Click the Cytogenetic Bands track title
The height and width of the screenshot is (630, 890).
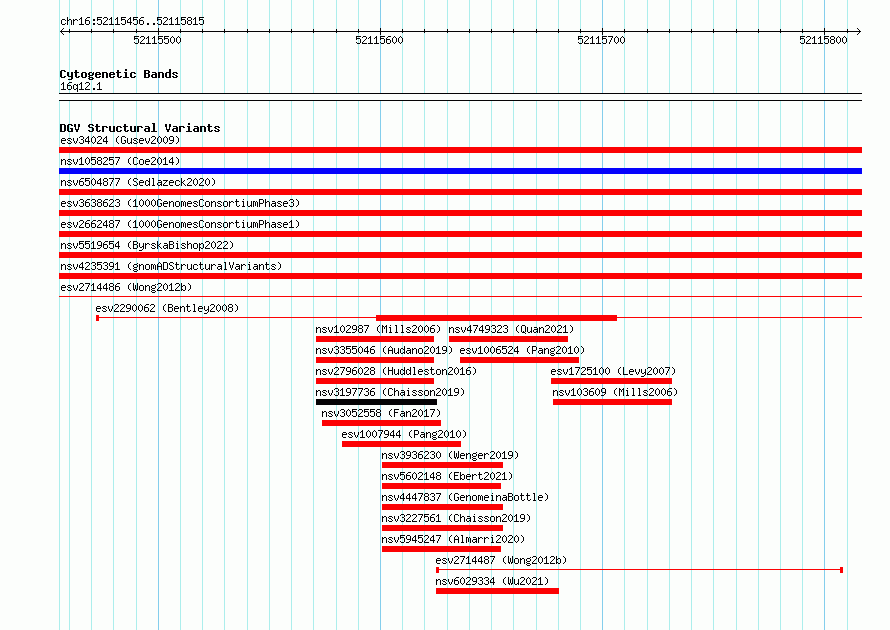(x=119, y=74)
